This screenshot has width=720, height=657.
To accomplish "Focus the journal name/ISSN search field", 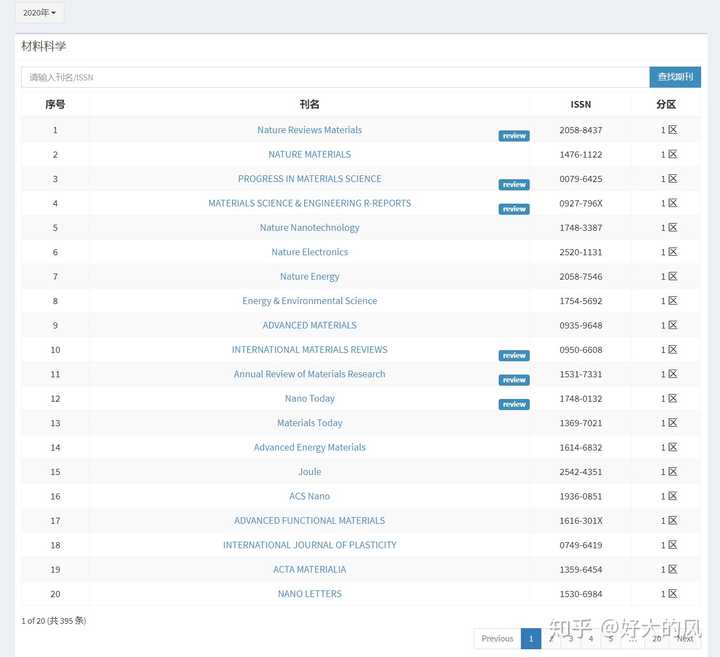I will click(x=335, y=77).
